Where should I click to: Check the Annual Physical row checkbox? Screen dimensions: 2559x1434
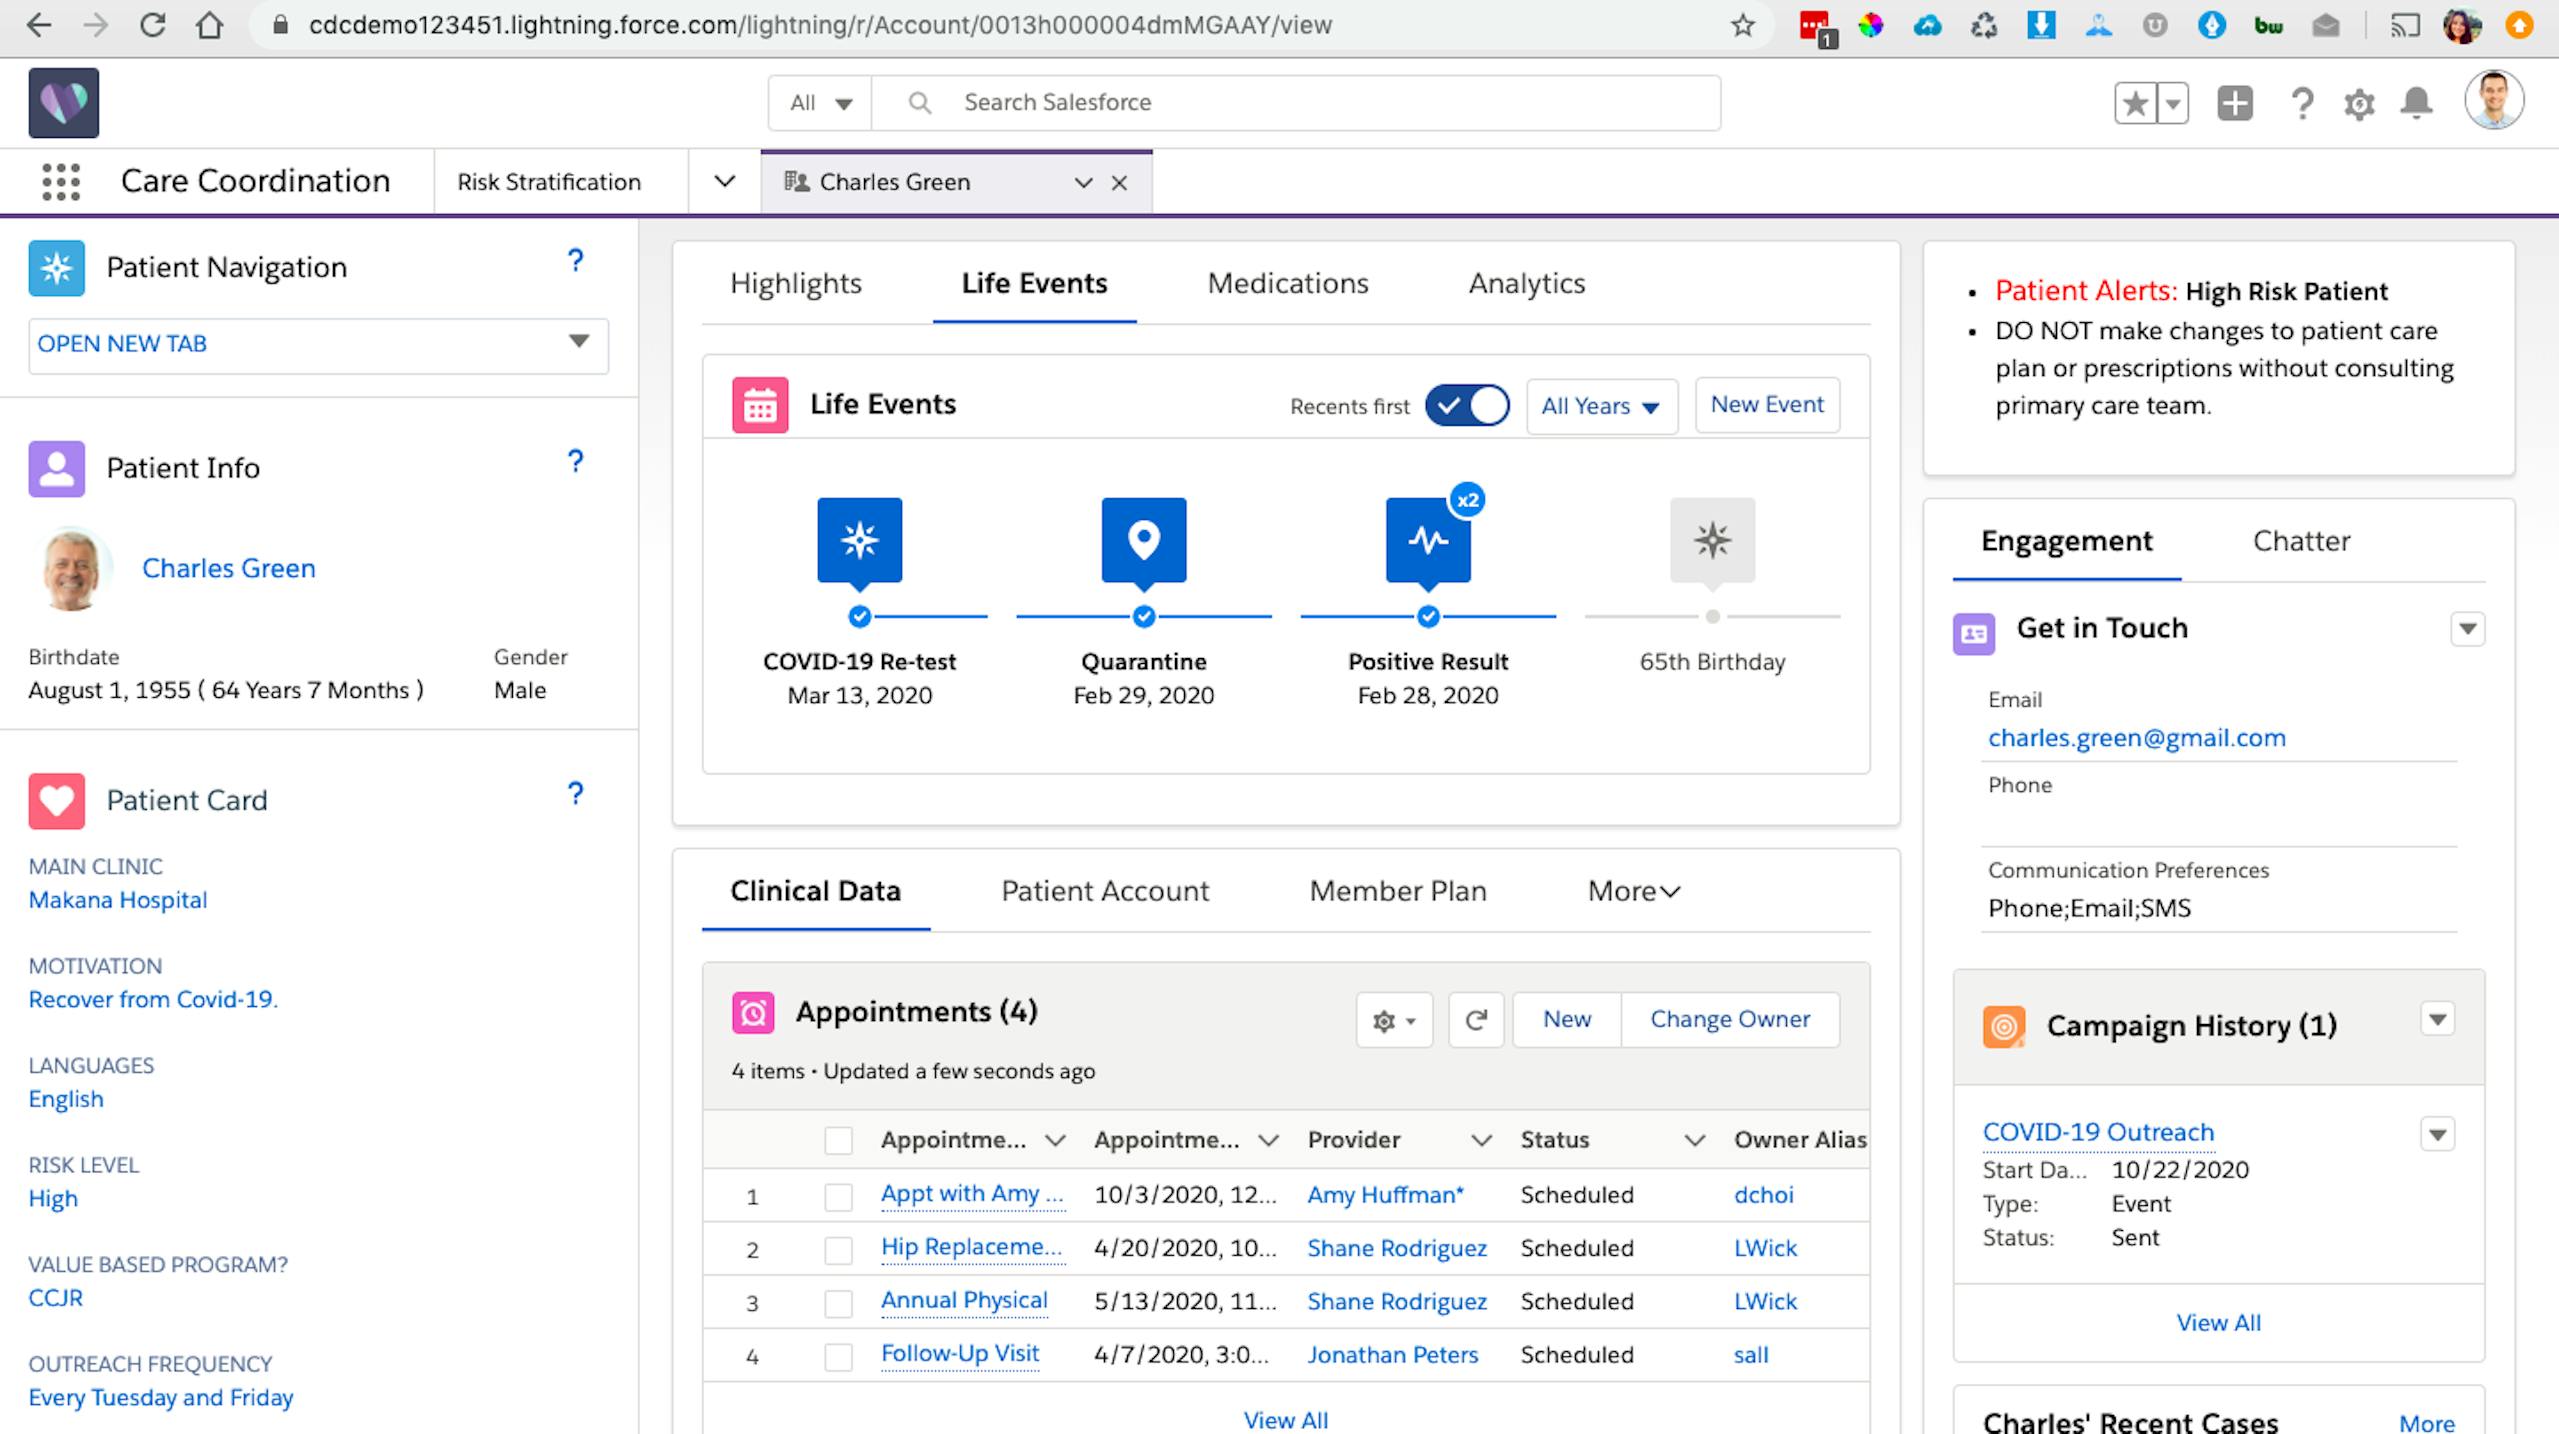(x=838, y=1302)
